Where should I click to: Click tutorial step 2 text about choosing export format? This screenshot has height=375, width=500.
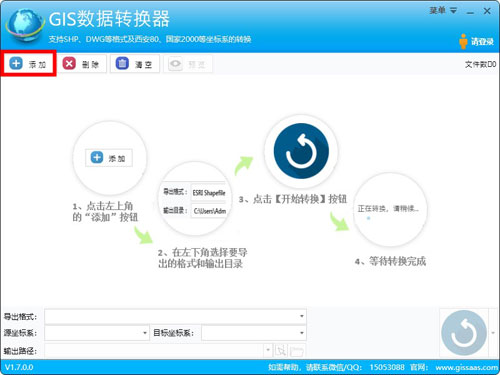tap(203, 258)
